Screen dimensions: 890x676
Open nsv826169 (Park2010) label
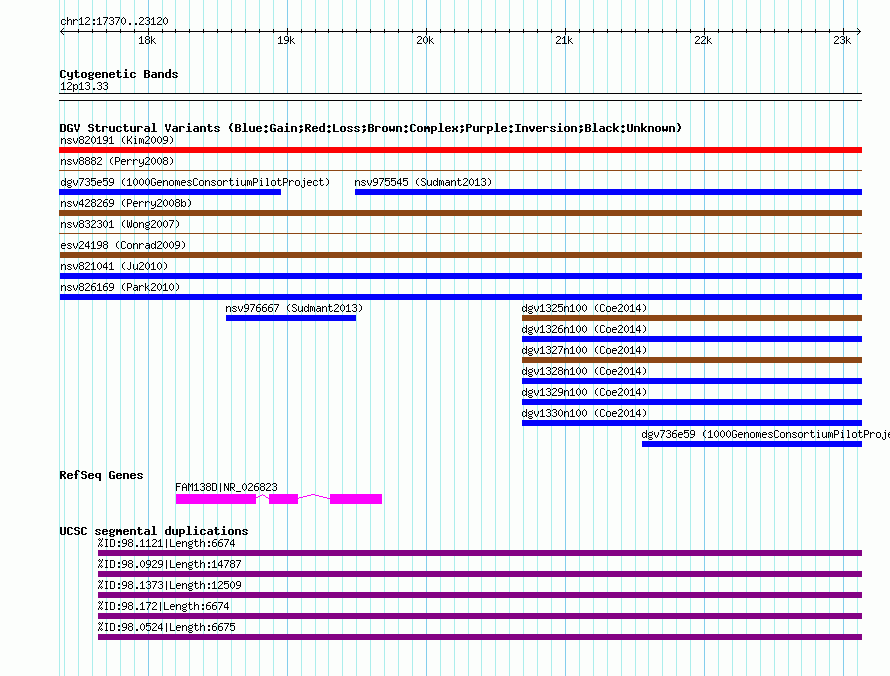[x=120, y=287]
